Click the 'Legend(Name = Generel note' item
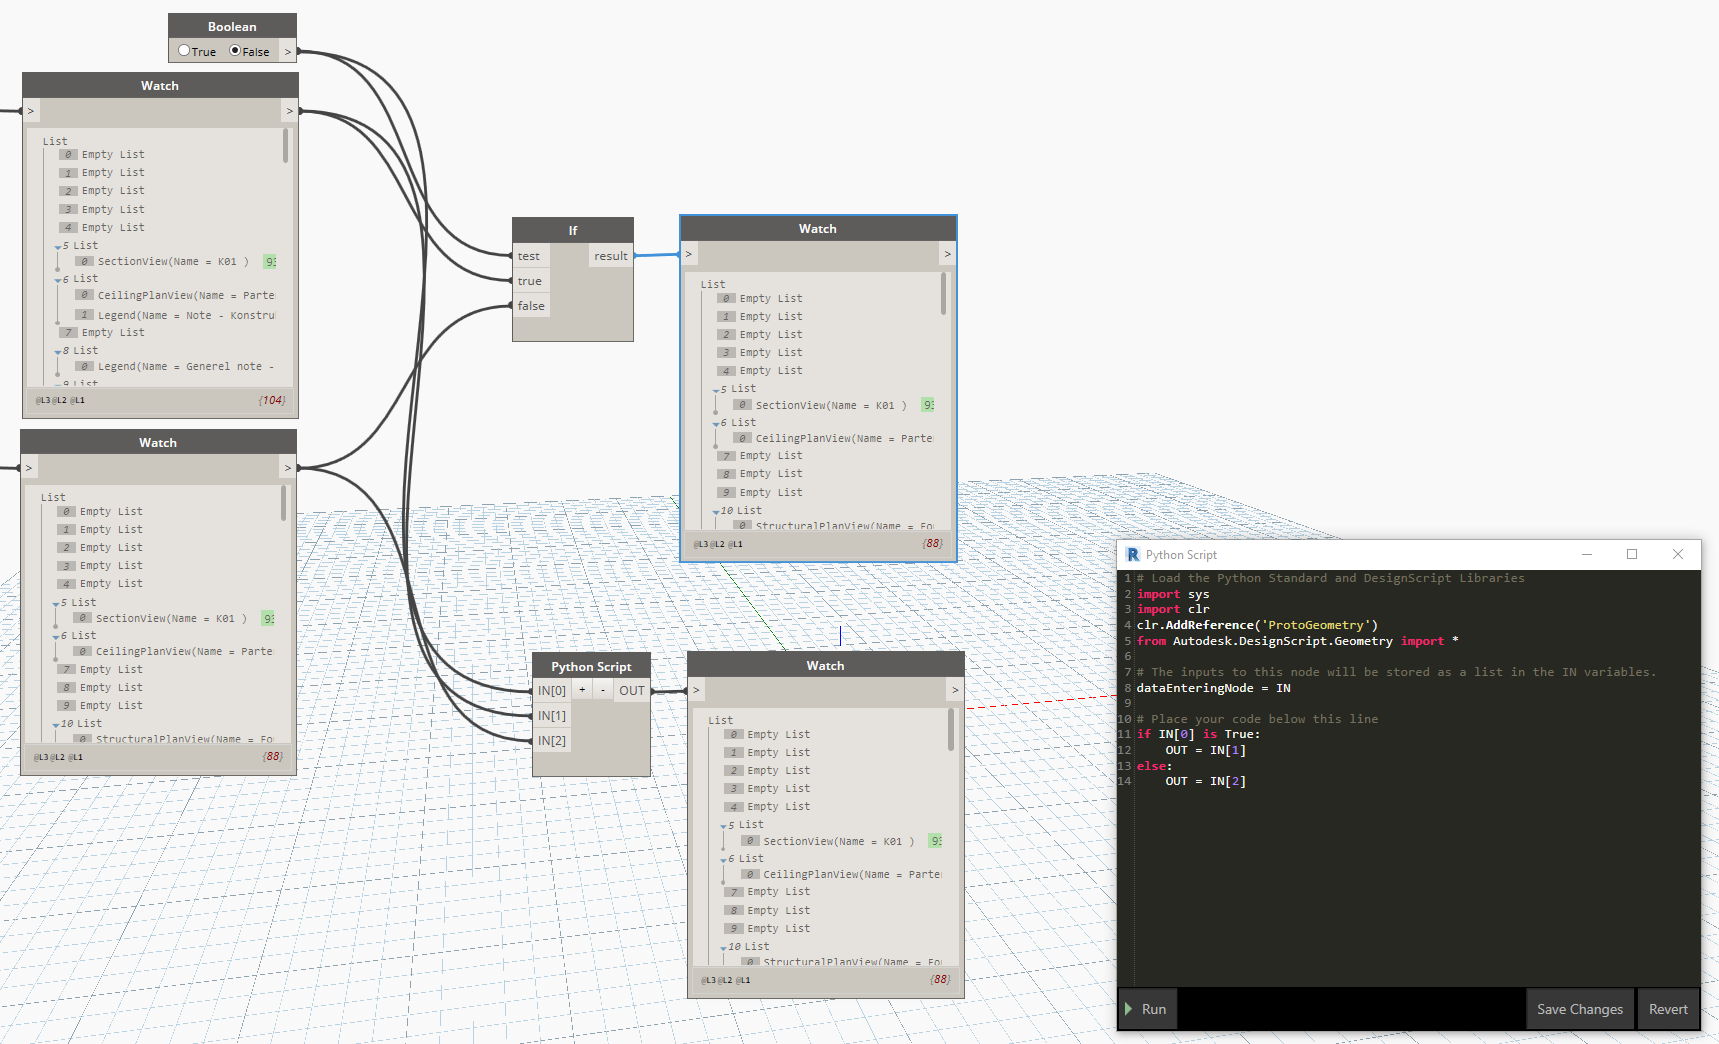The image size is (1719, 1044). click(185, 367)
